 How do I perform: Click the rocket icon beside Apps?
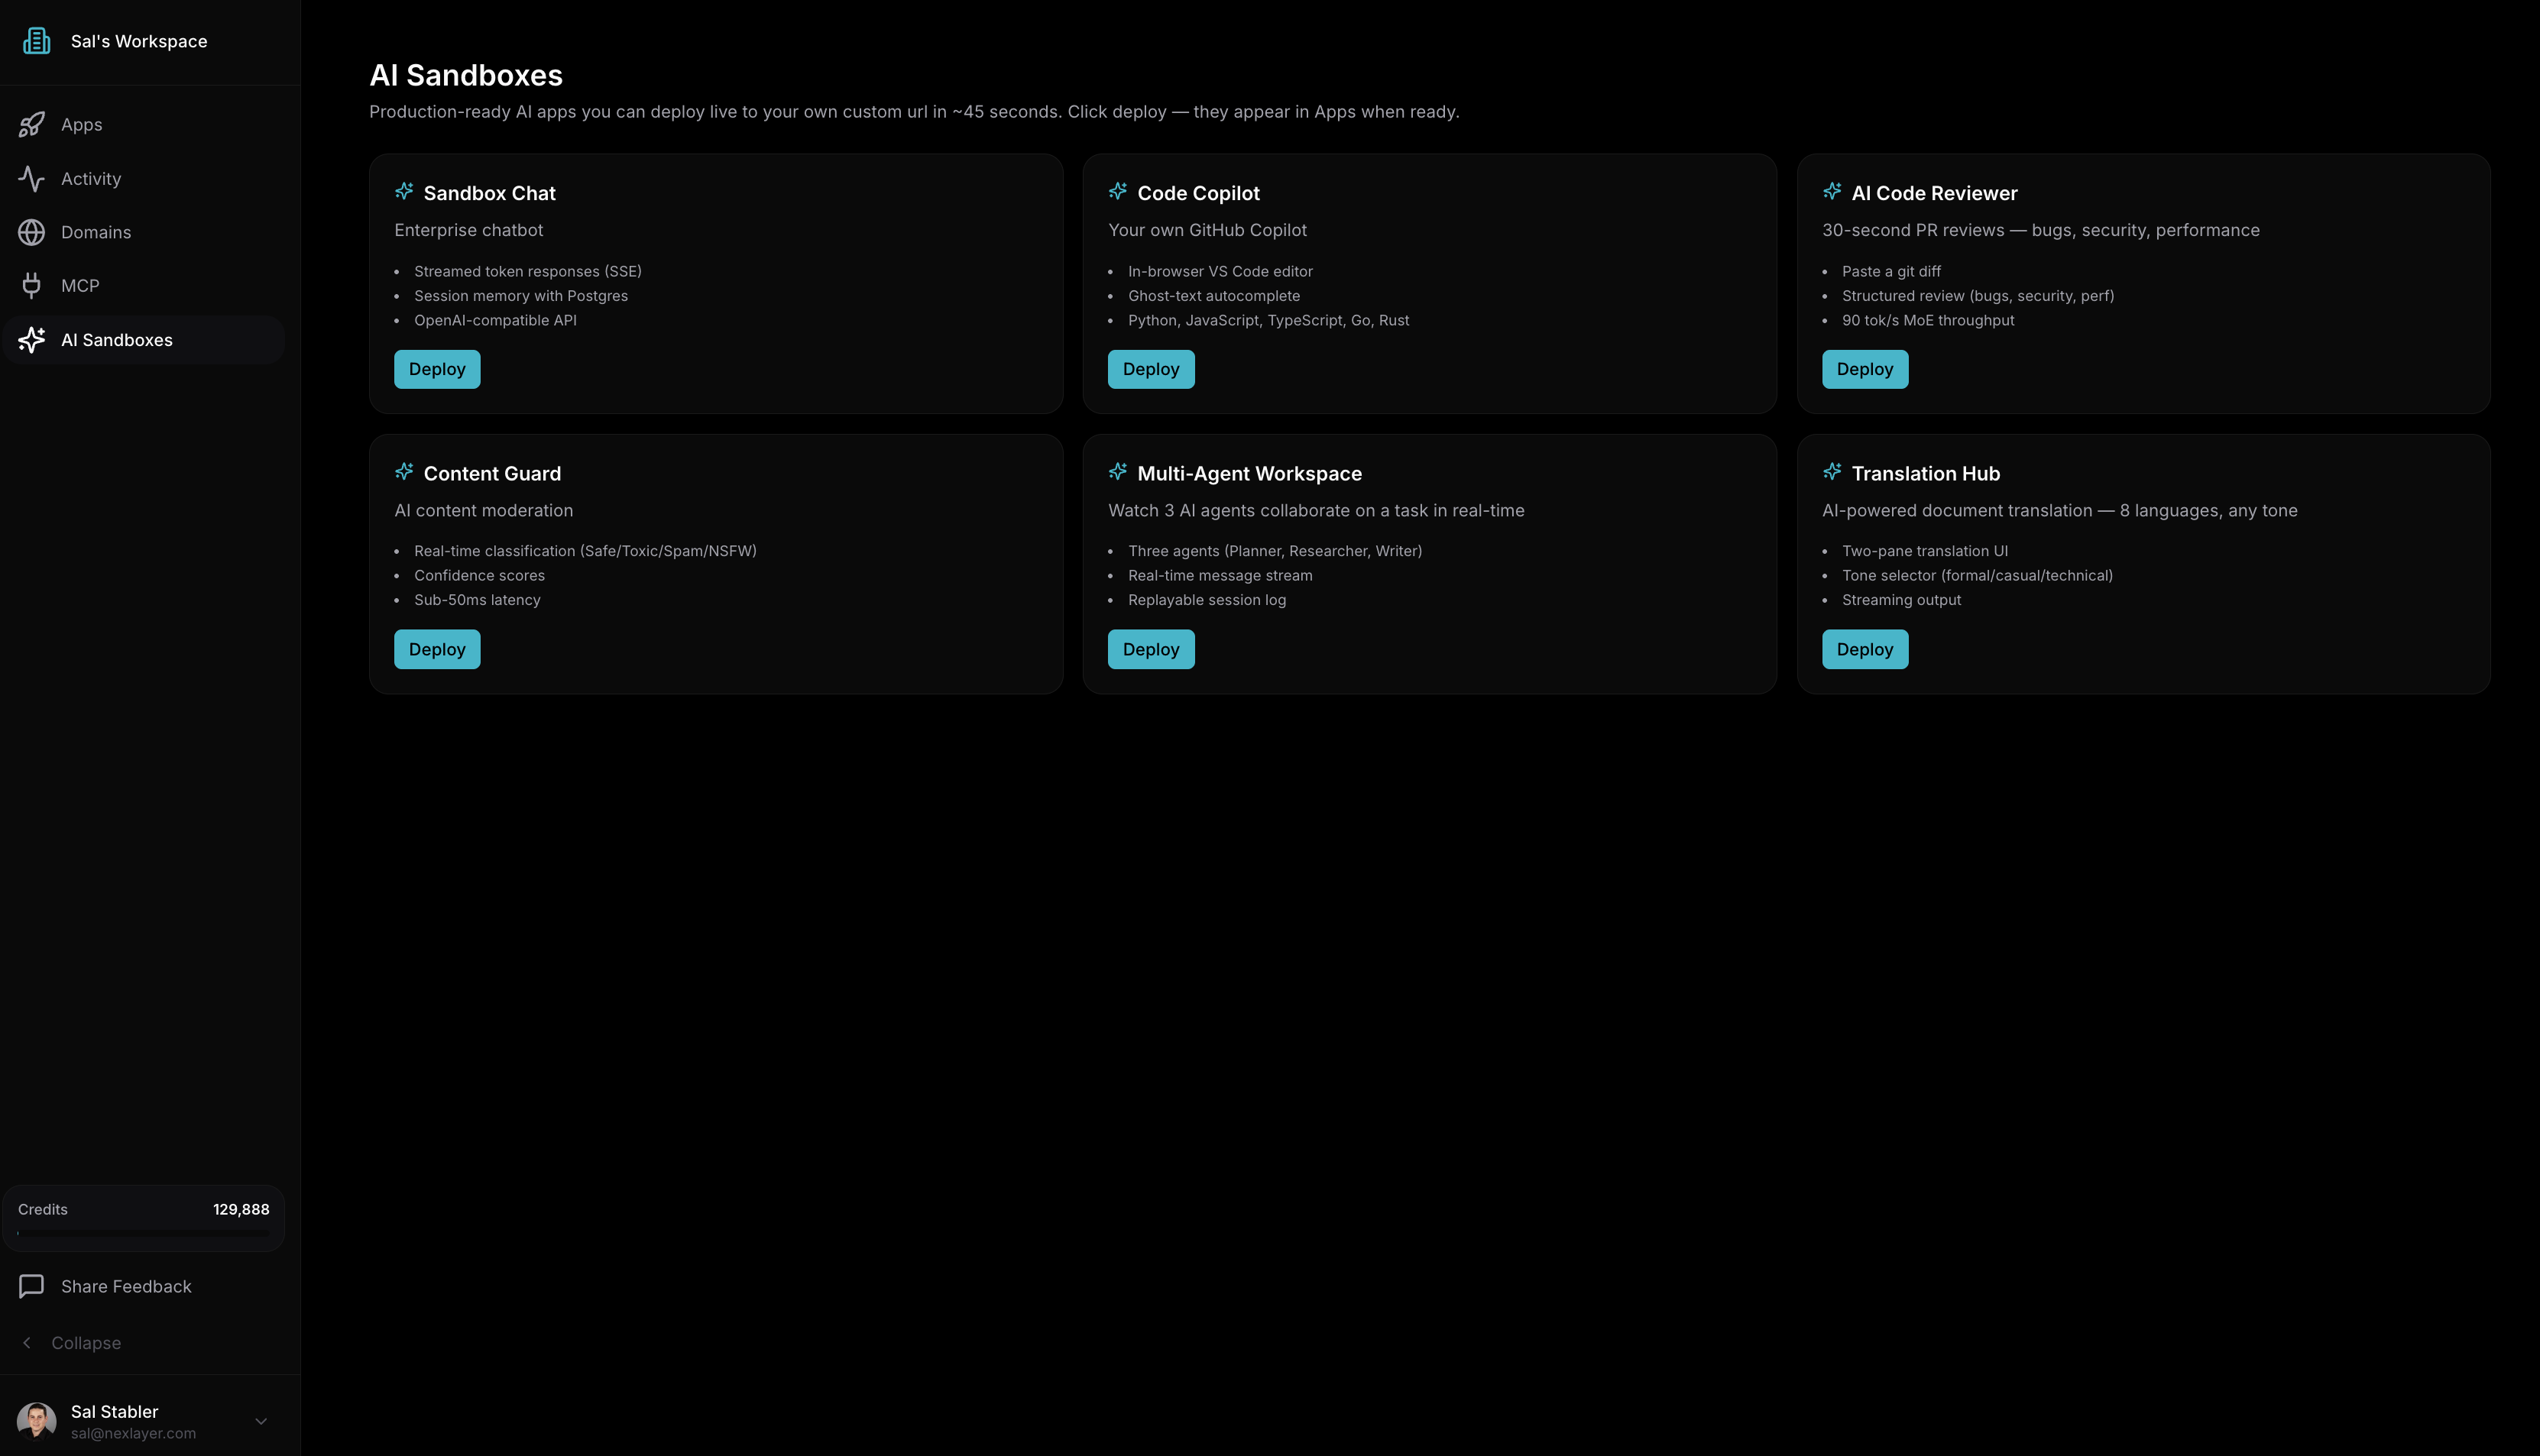click(32, 124)
